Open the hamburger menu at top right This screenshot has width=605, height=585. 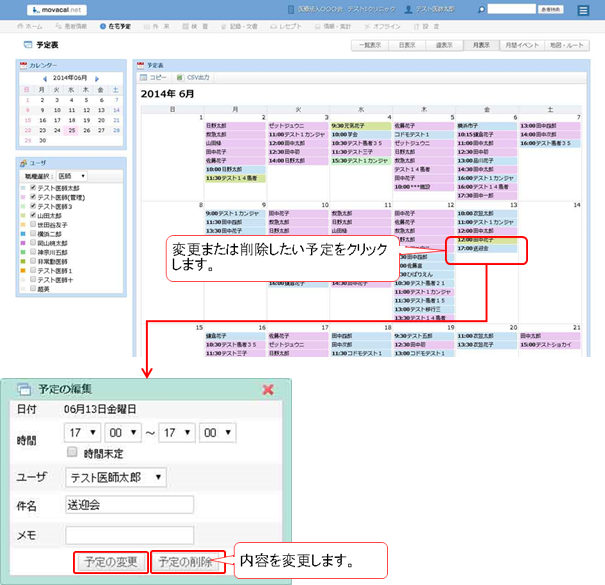(583, 9)
